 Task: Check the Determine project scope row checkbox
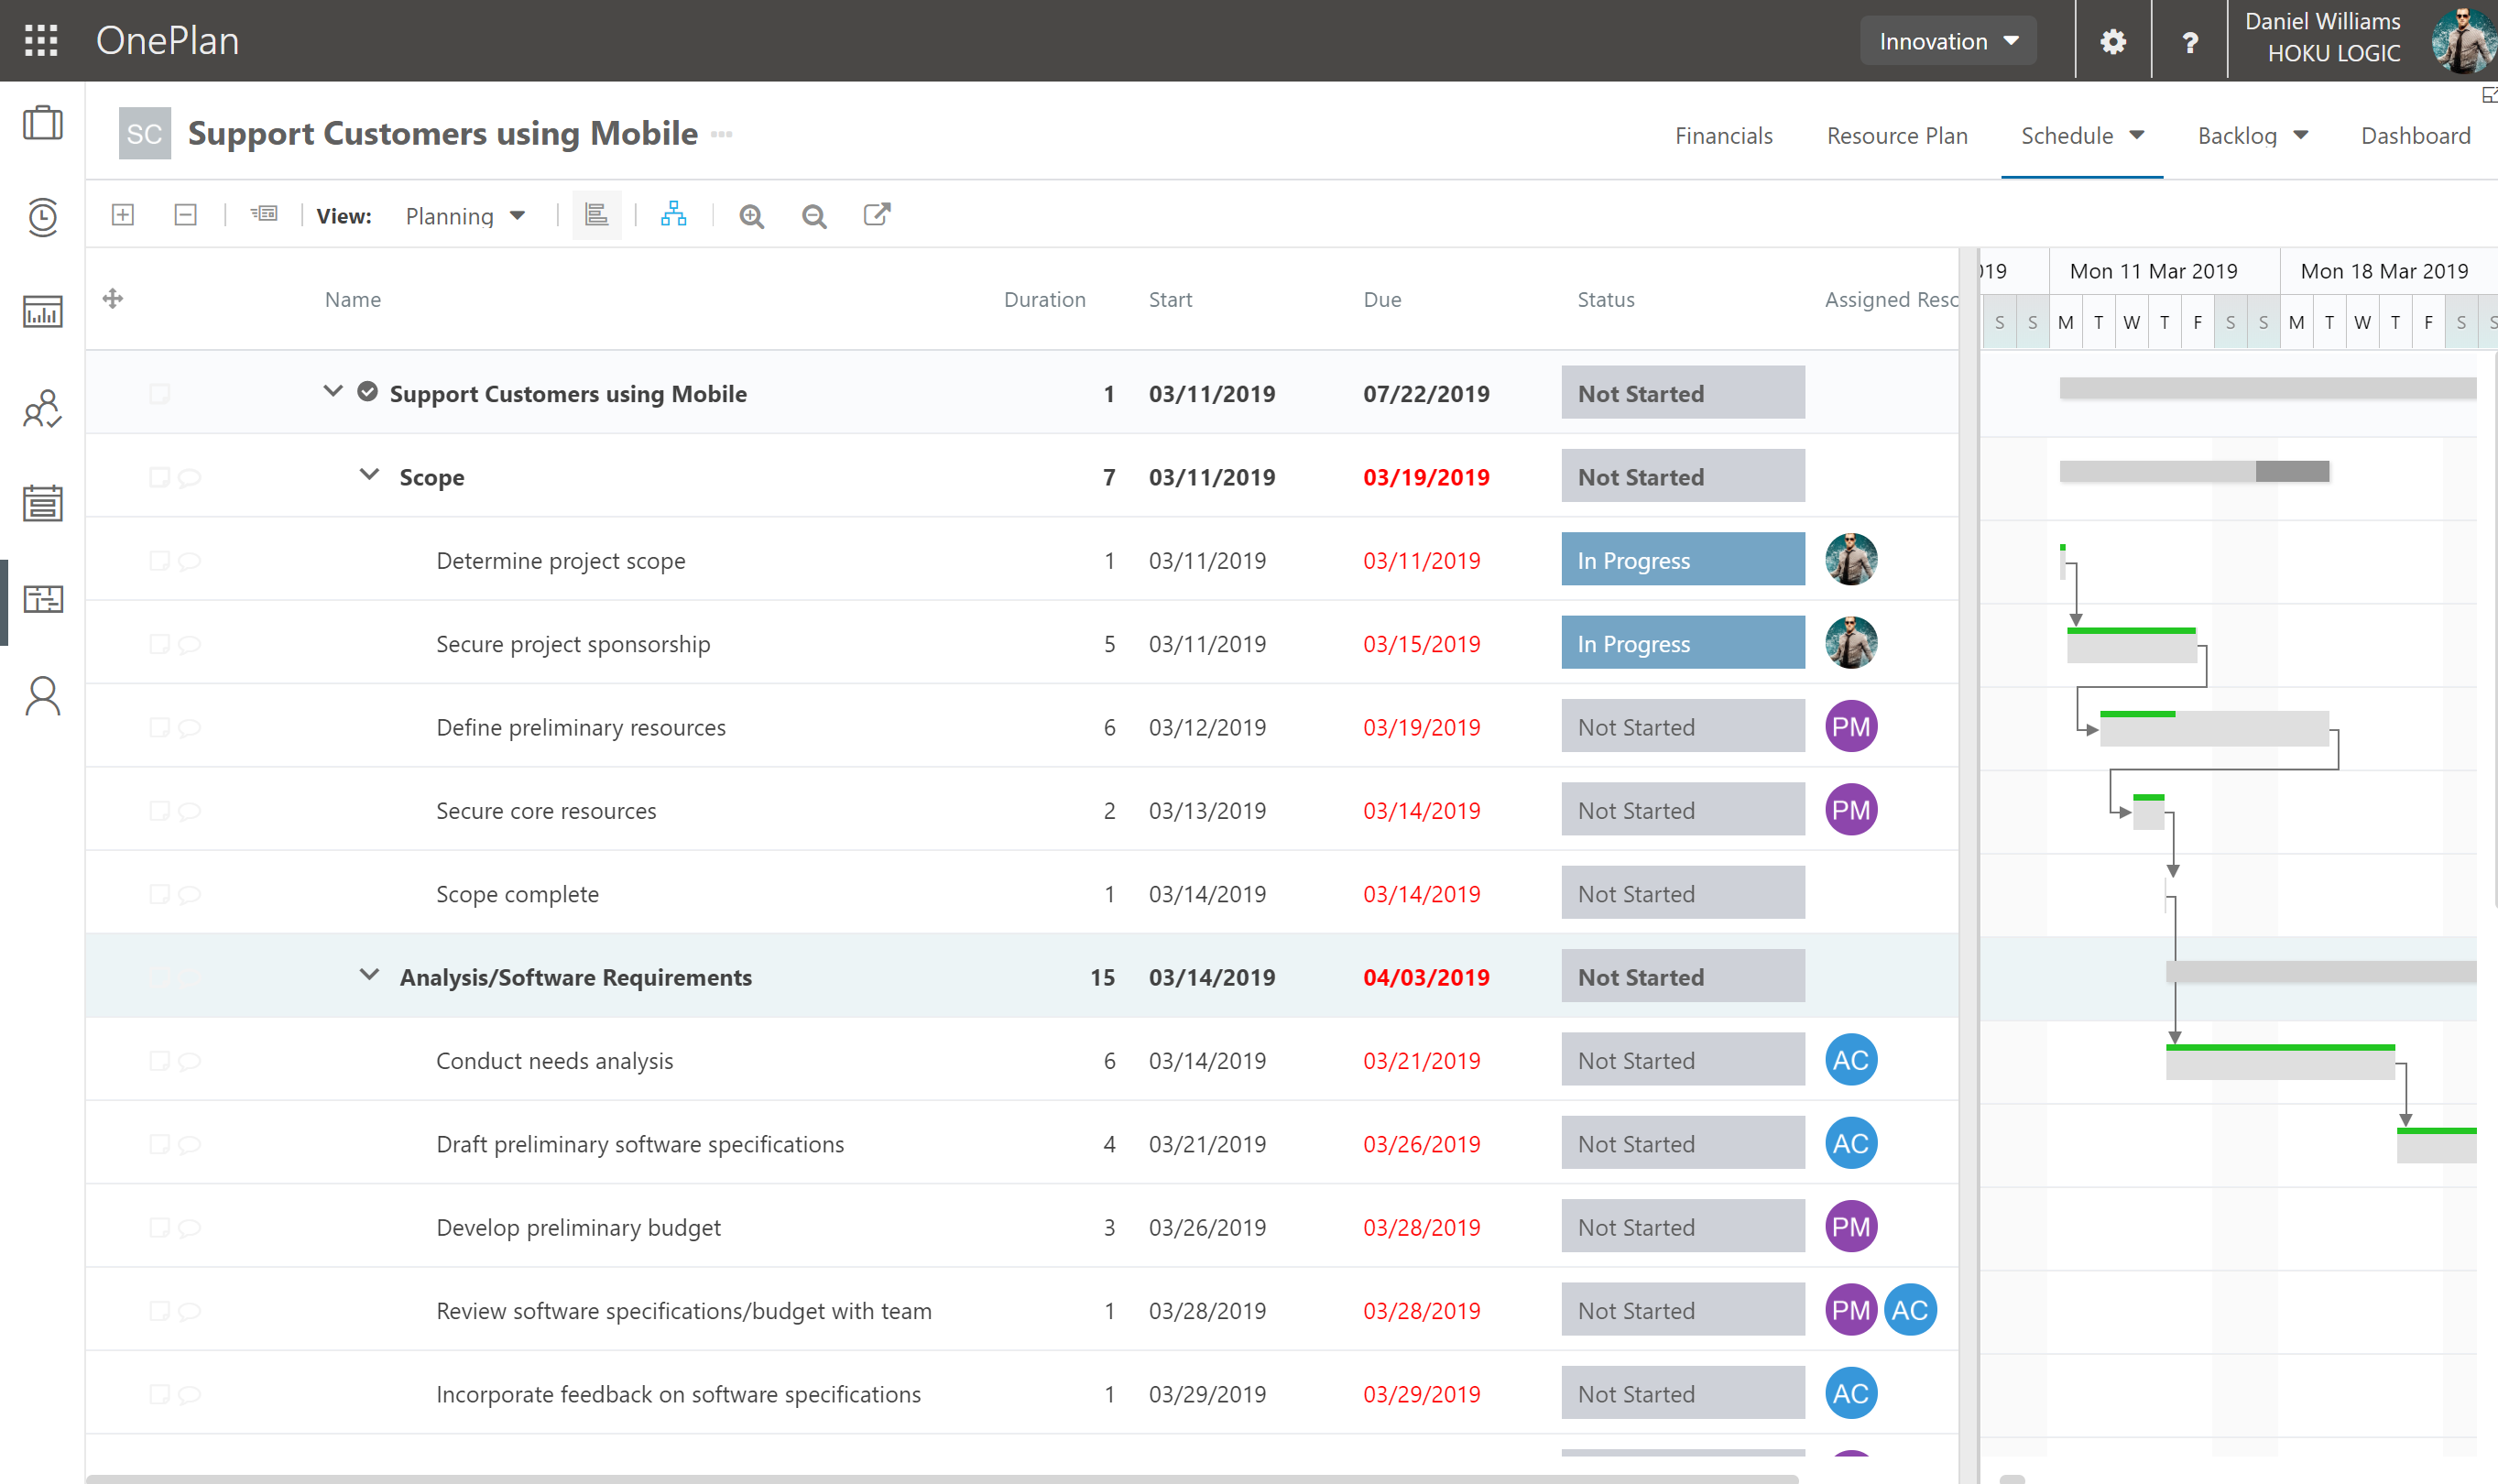pos(159,561)
